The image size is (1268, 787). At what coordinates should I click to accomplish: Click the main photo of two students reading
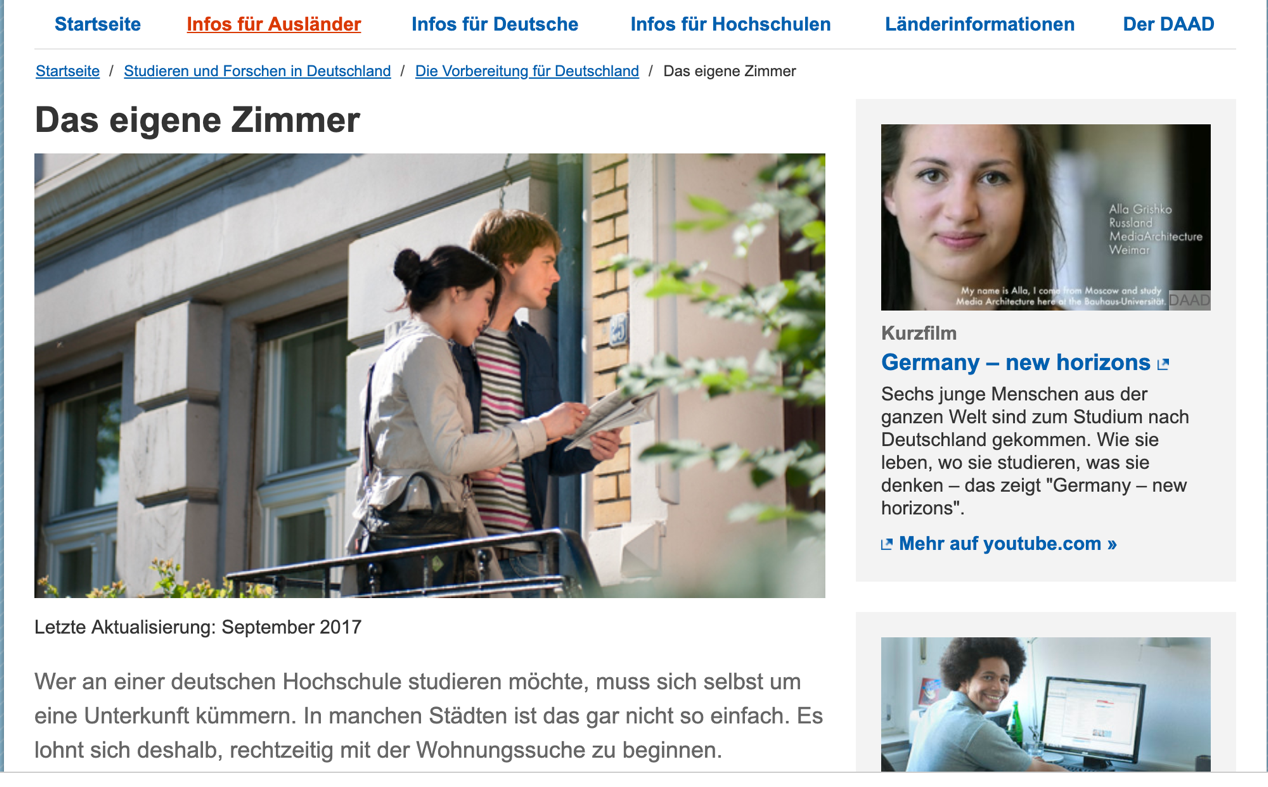pos(430,376)
